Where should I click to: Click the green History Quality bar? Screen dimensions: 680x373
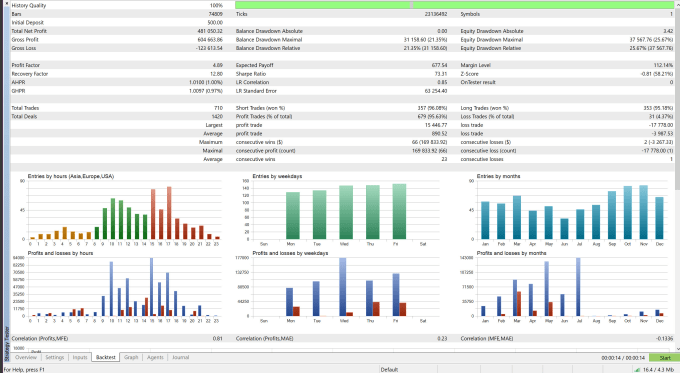454,5
